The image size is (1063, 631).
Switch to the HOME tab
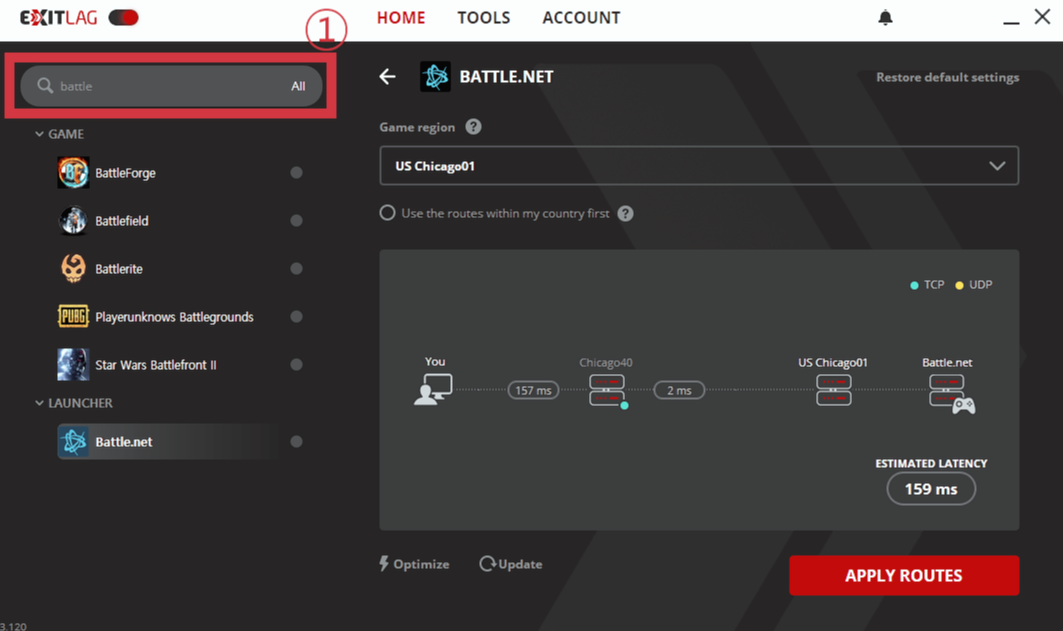click(x=401, y=18)
